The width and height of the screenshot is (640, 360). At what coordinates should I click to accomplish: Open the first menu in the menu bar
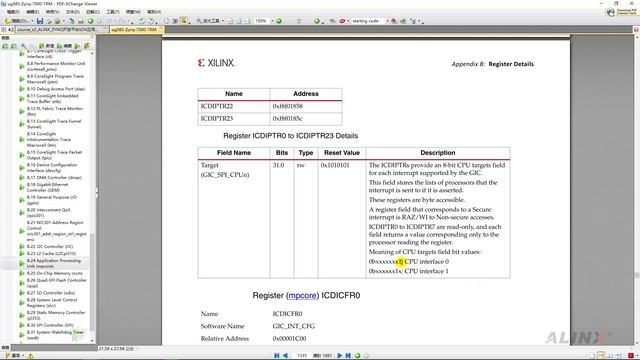(x=13, y=12)
